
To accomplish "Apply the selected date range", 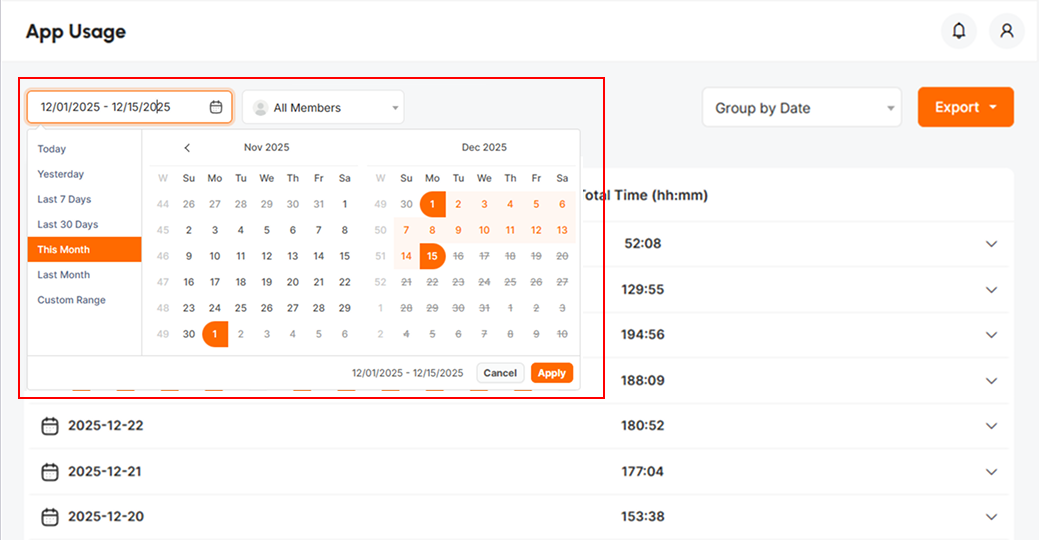I will (551, 373).
